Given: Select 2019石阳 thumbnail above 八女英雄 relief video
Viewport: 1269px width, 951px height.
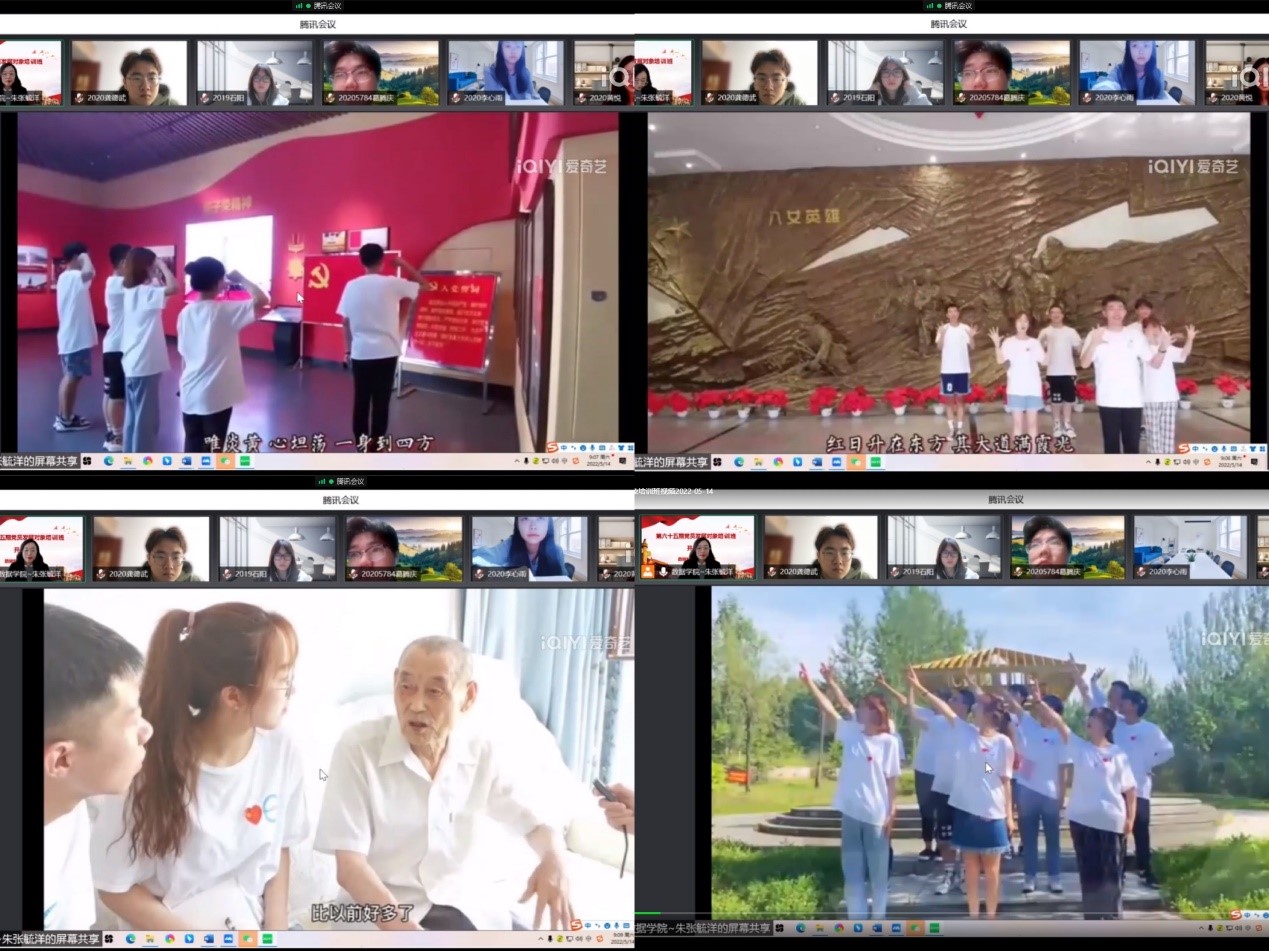Looking at the screenshot, I should coord(886,73).
